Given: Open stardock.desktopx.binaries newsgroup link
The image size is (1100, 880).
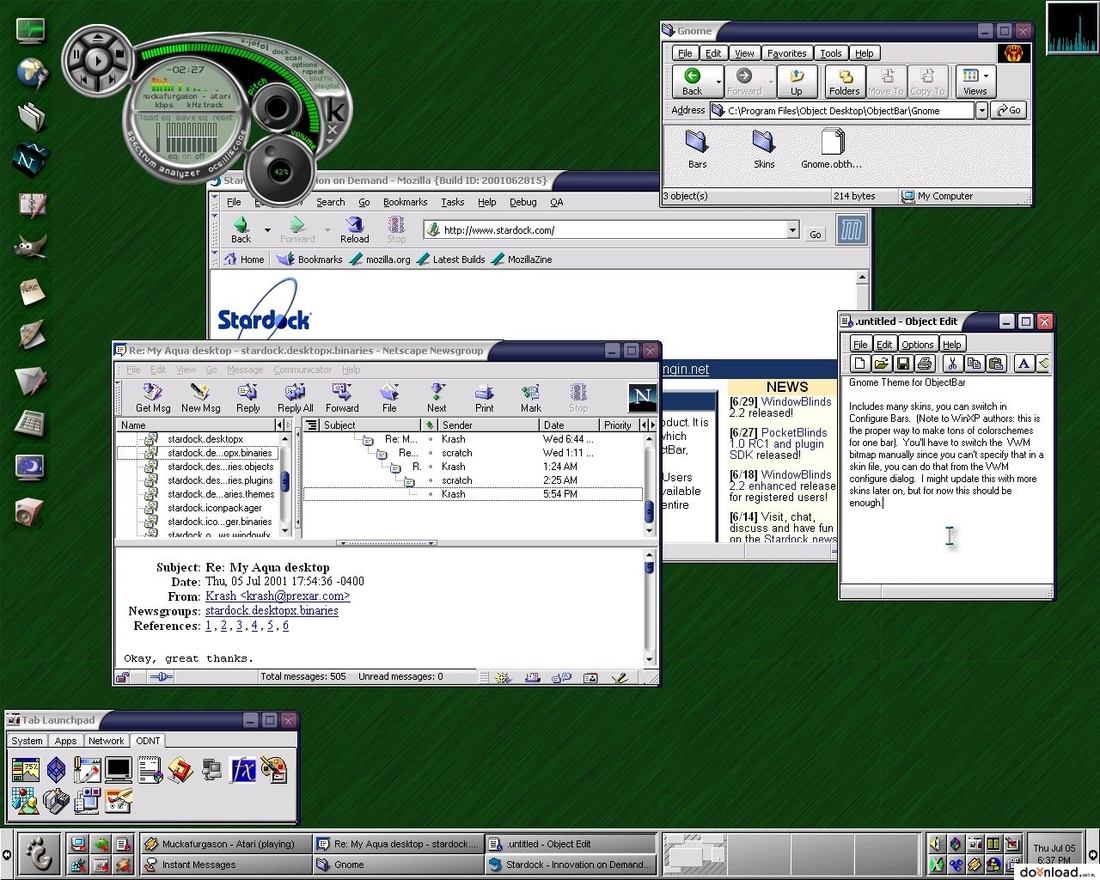Looking at the screenshot, I should [x=271, y=611].
